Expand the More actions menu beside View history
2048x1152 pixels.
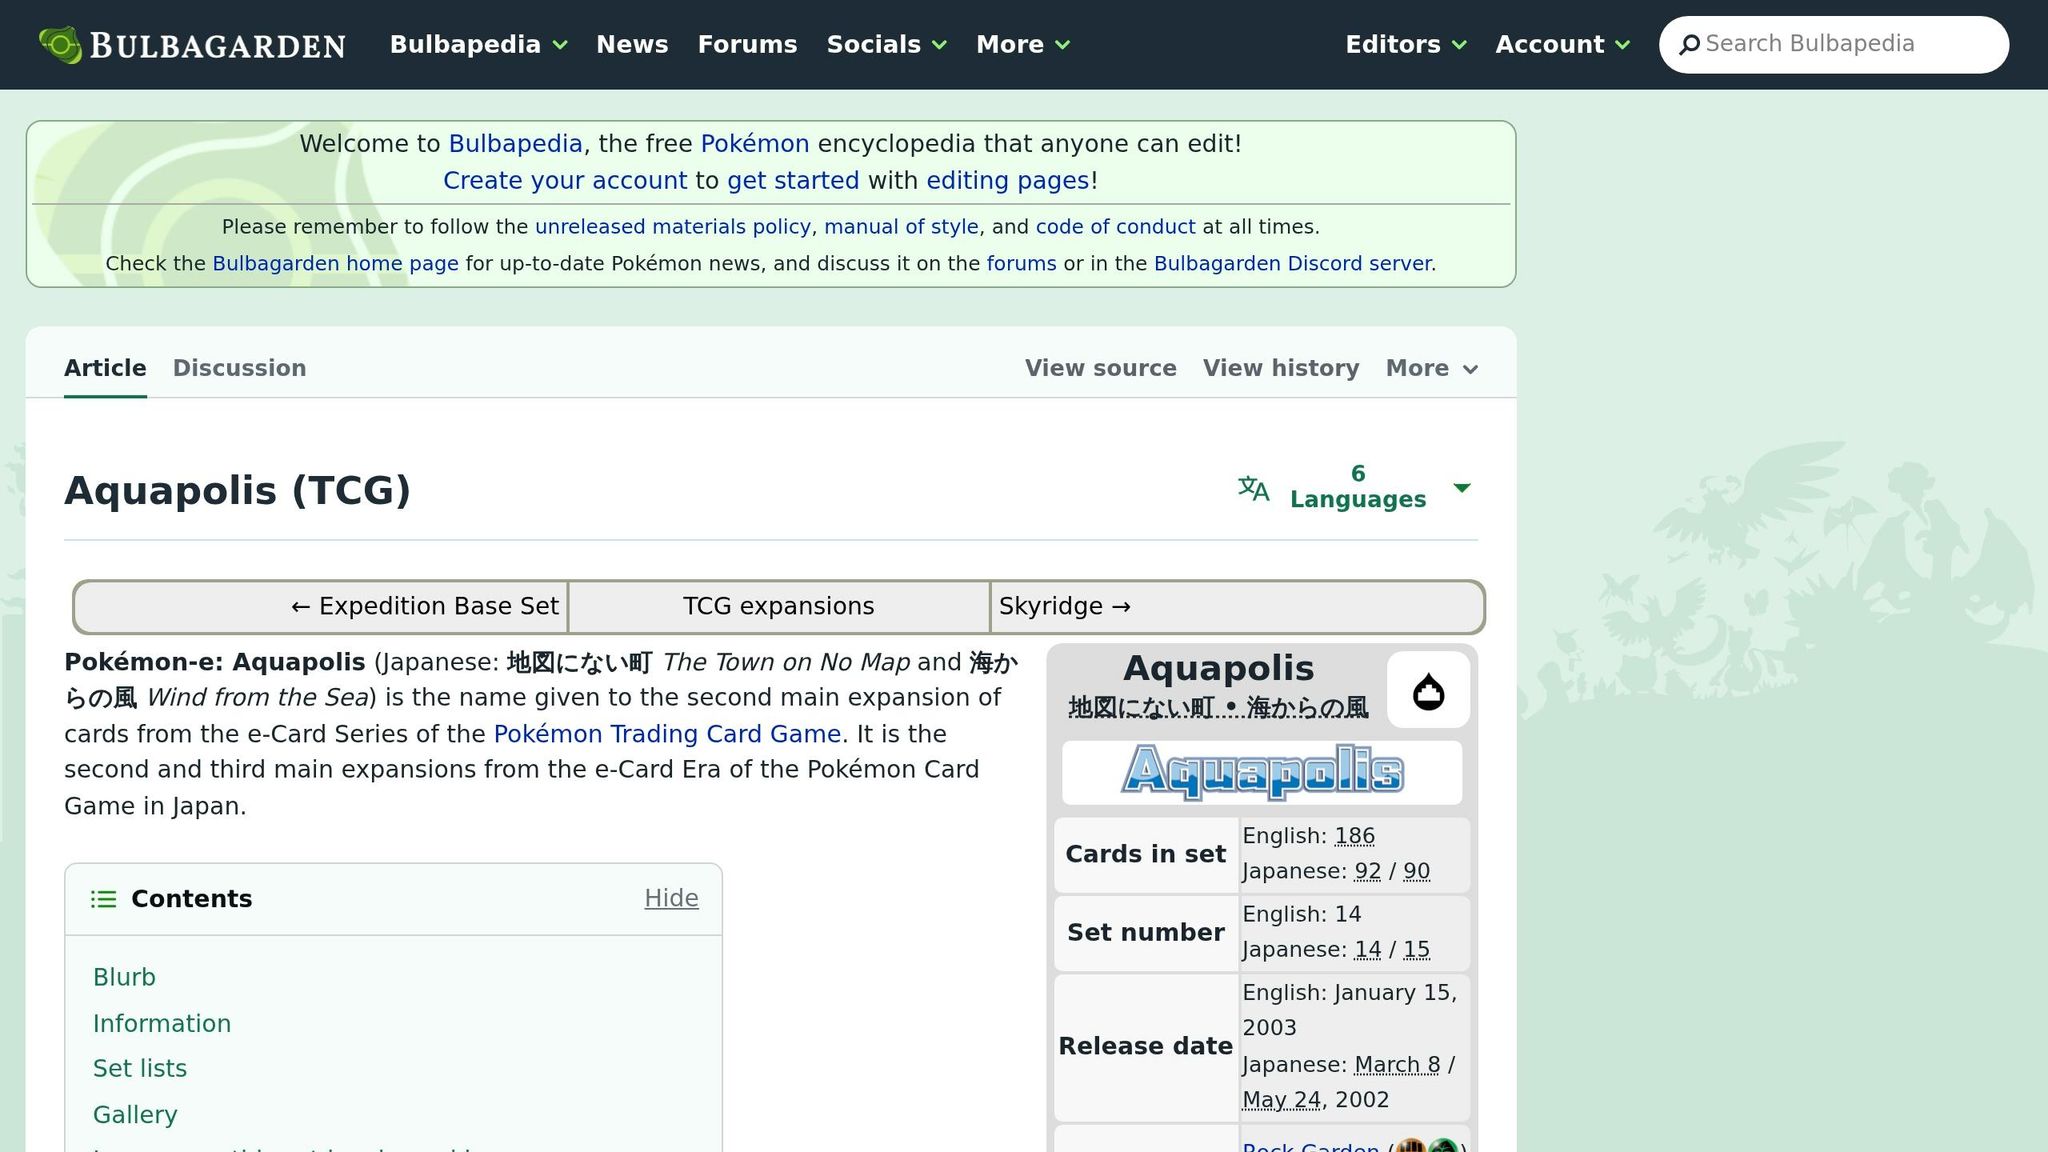coord(1432,368)
